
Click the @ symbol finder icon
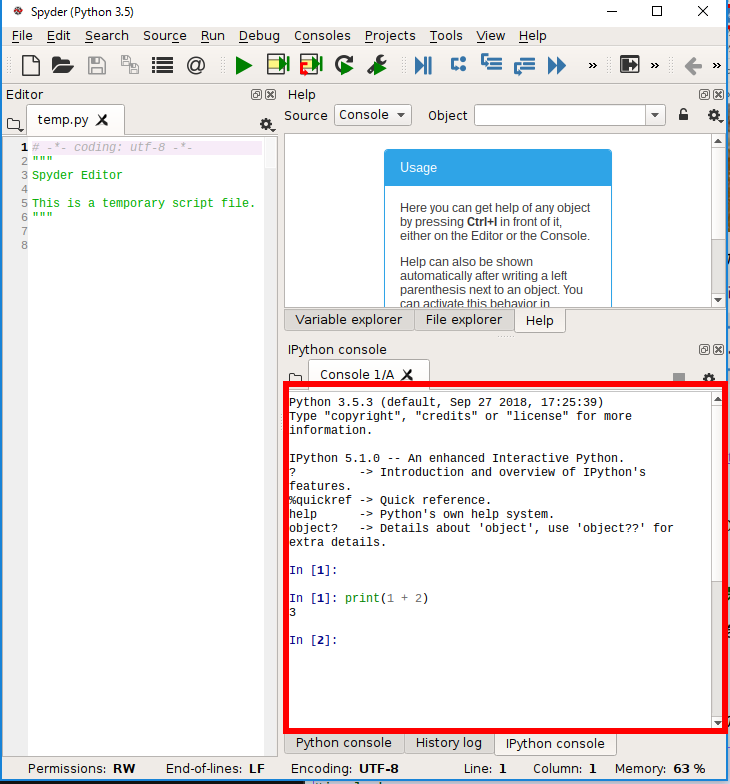pyautogui.click(x=196, y=66)
